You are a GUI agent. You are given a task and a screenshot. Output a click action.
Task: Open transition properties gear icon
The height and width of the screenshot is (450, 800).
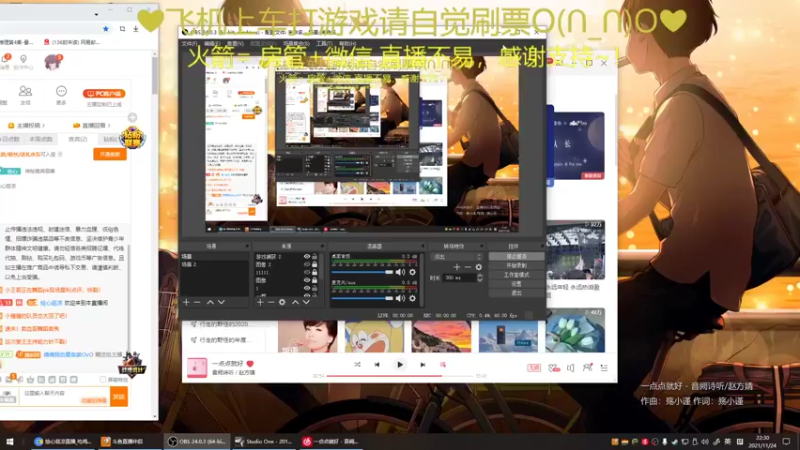(479, 267)
